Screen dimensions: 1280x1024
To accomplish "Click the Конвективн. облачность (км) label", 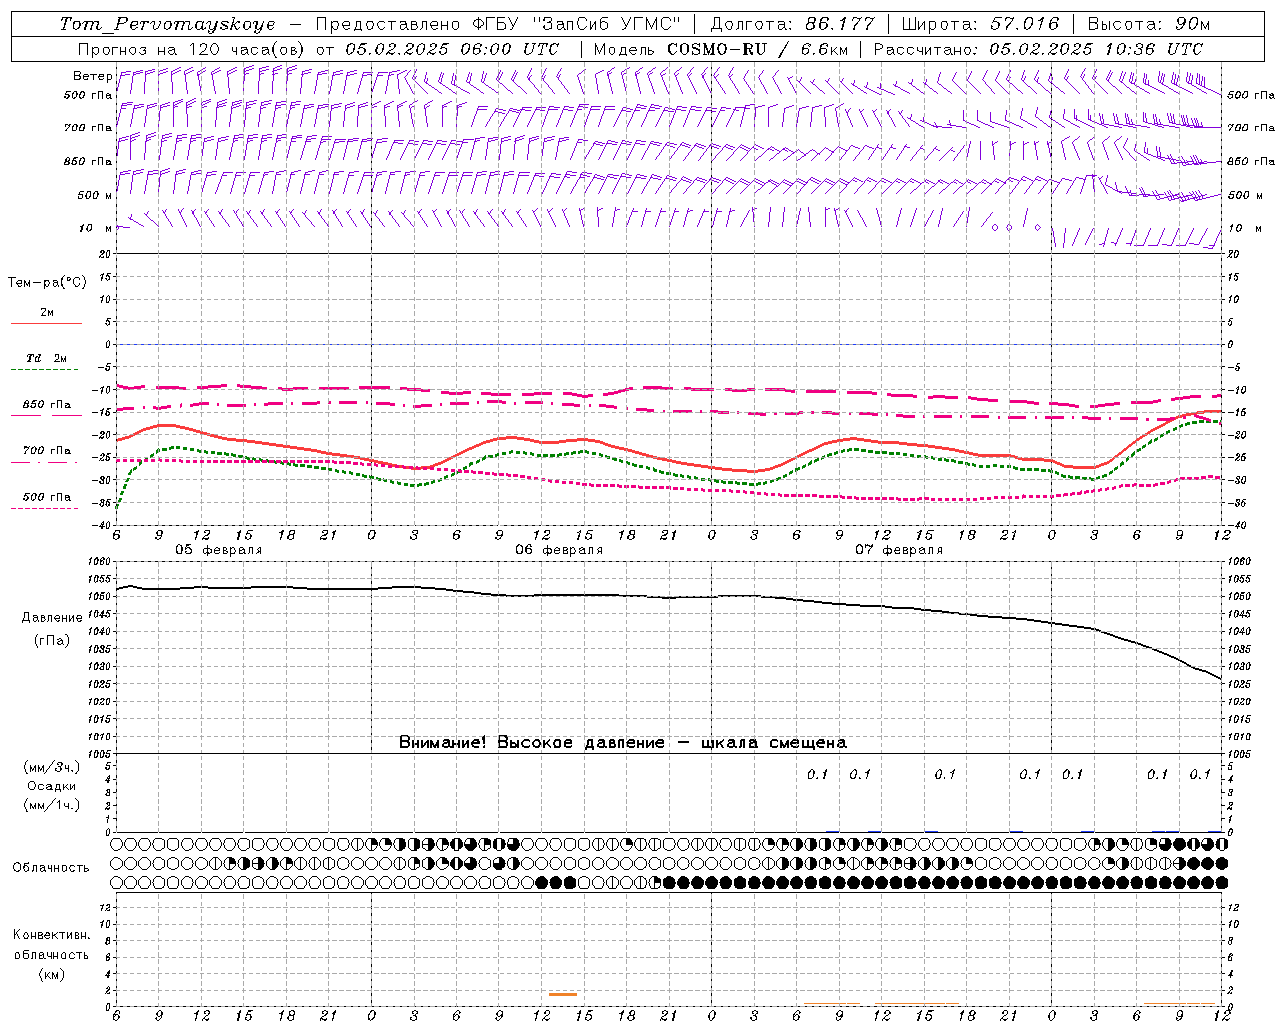I will coord(51,954).
